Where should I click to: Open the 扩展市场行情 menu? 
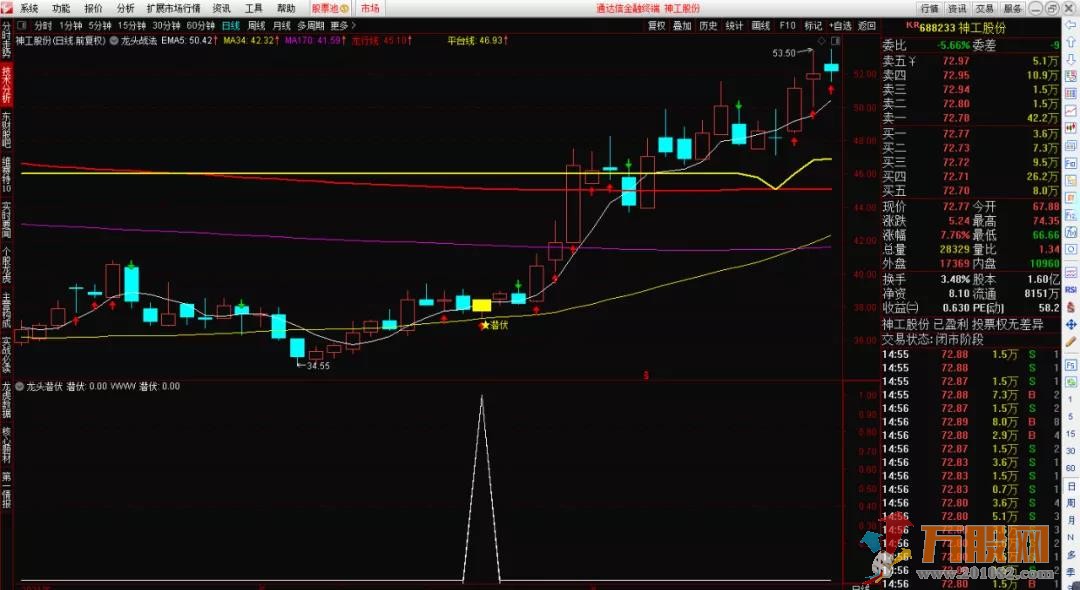[174, 8]
